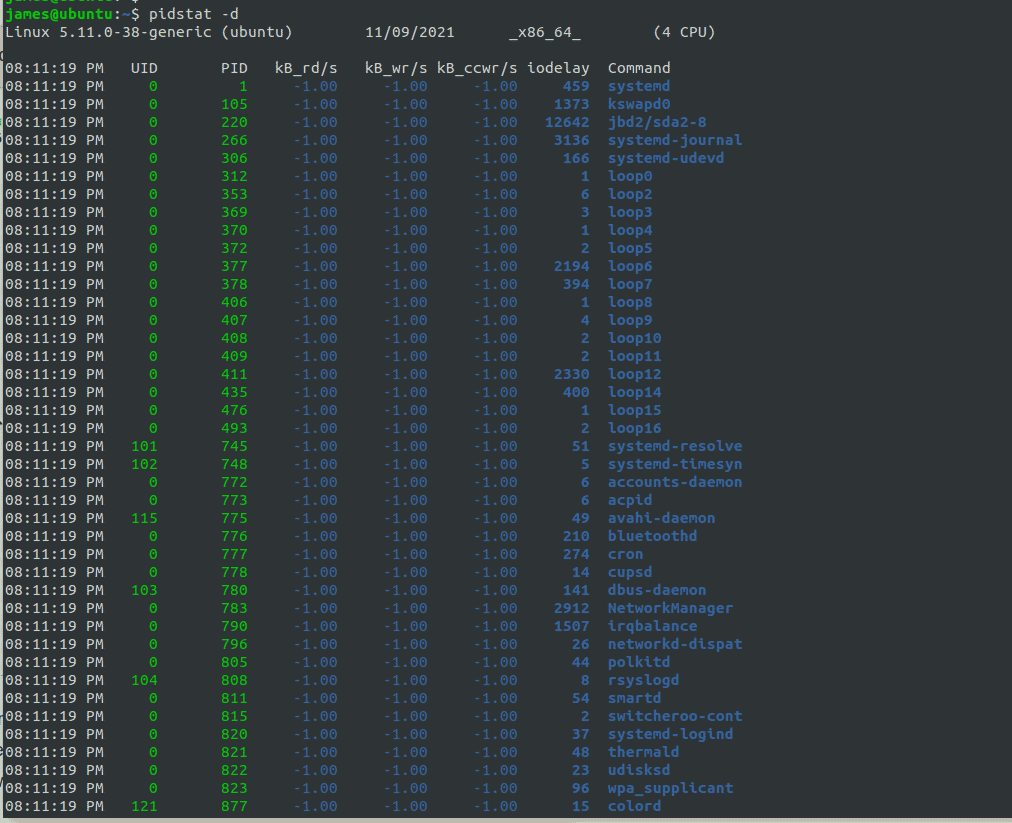1012x823 pixels.
Task: Click the 'smartd' command name
Action: point(634,698)
